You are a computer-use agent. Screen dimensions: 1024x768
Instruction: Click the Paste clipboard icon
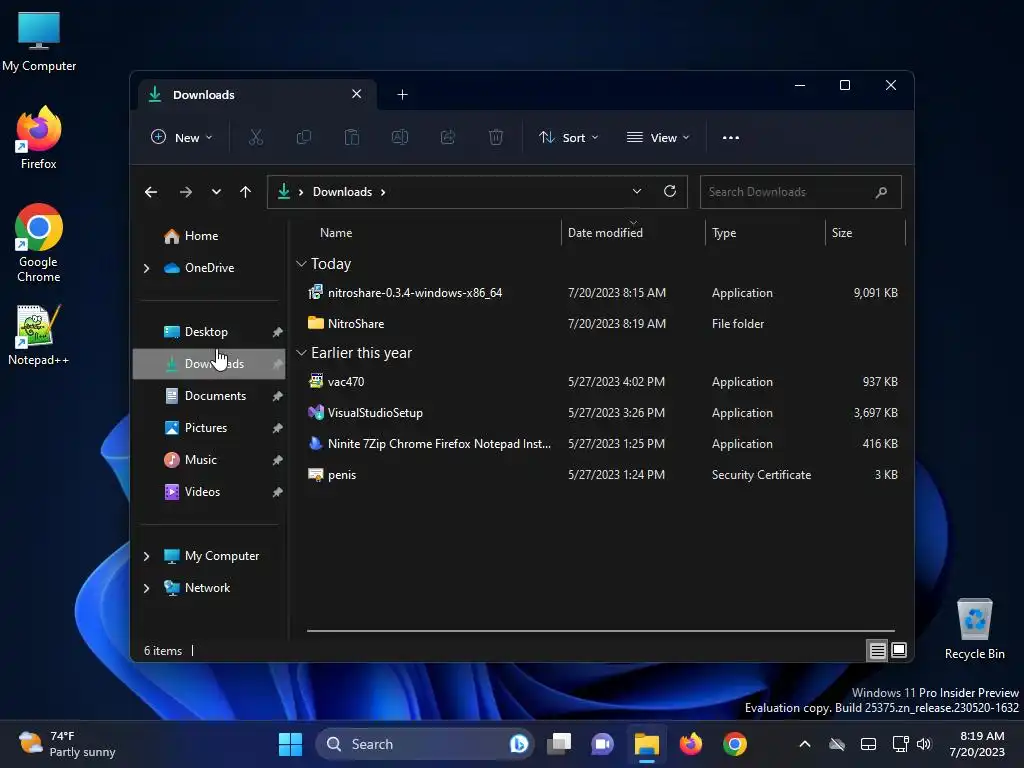click(x=352, y=137)
